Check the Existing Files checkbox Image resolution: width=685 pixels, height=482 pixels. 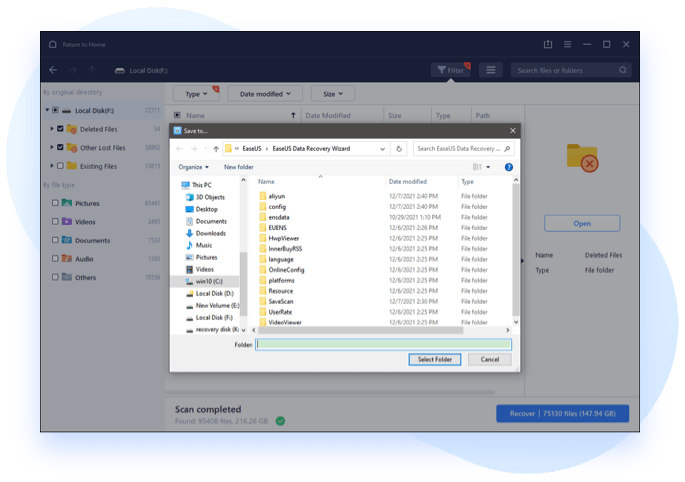(x=60, y=166)
